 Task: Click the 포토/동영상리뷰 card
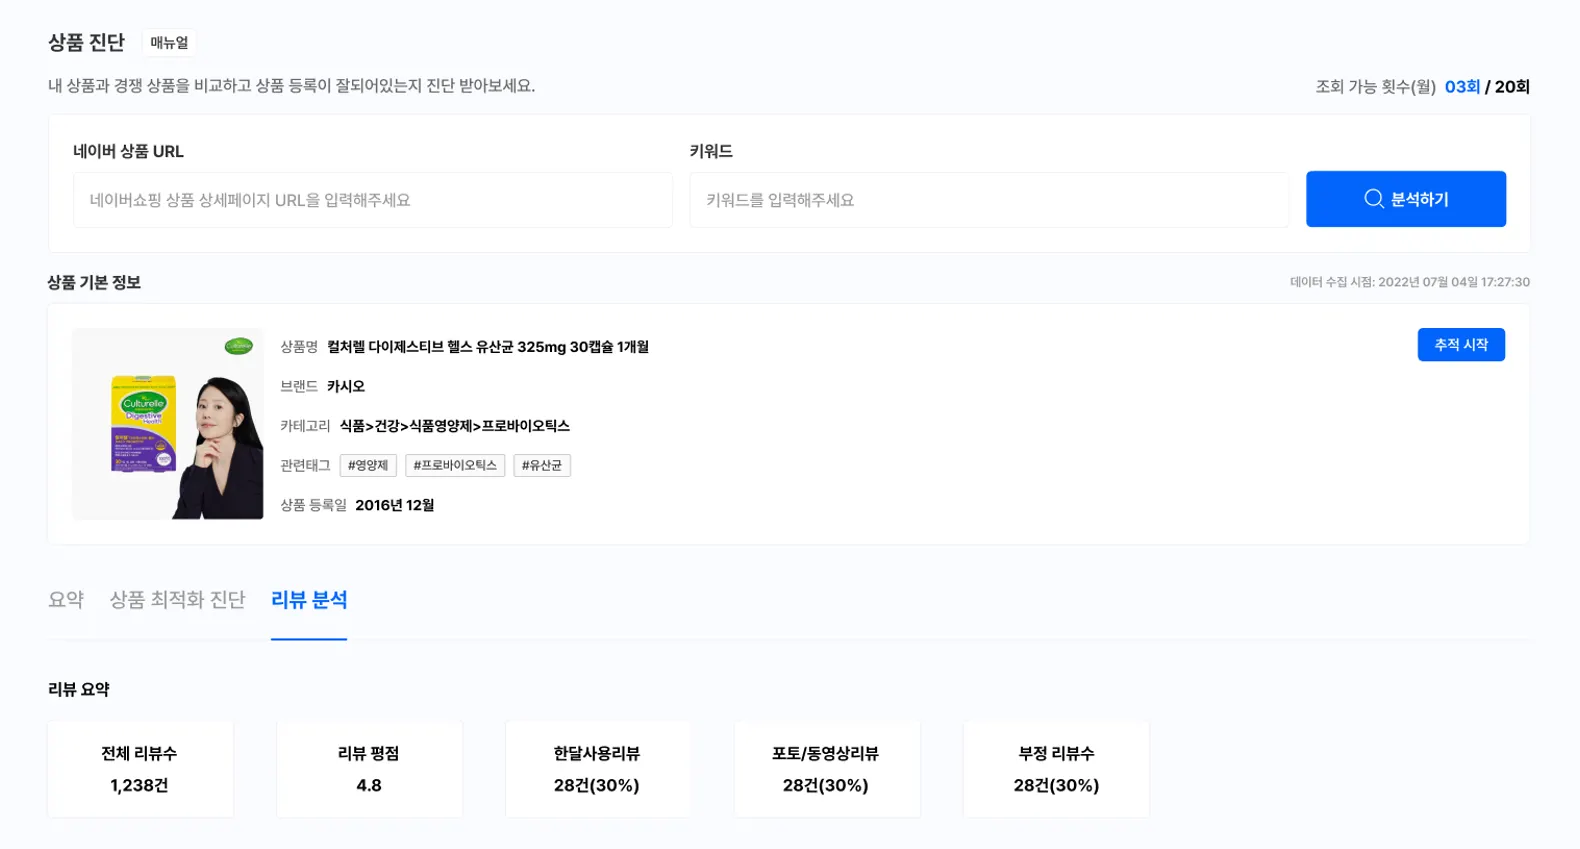point(826,769)
